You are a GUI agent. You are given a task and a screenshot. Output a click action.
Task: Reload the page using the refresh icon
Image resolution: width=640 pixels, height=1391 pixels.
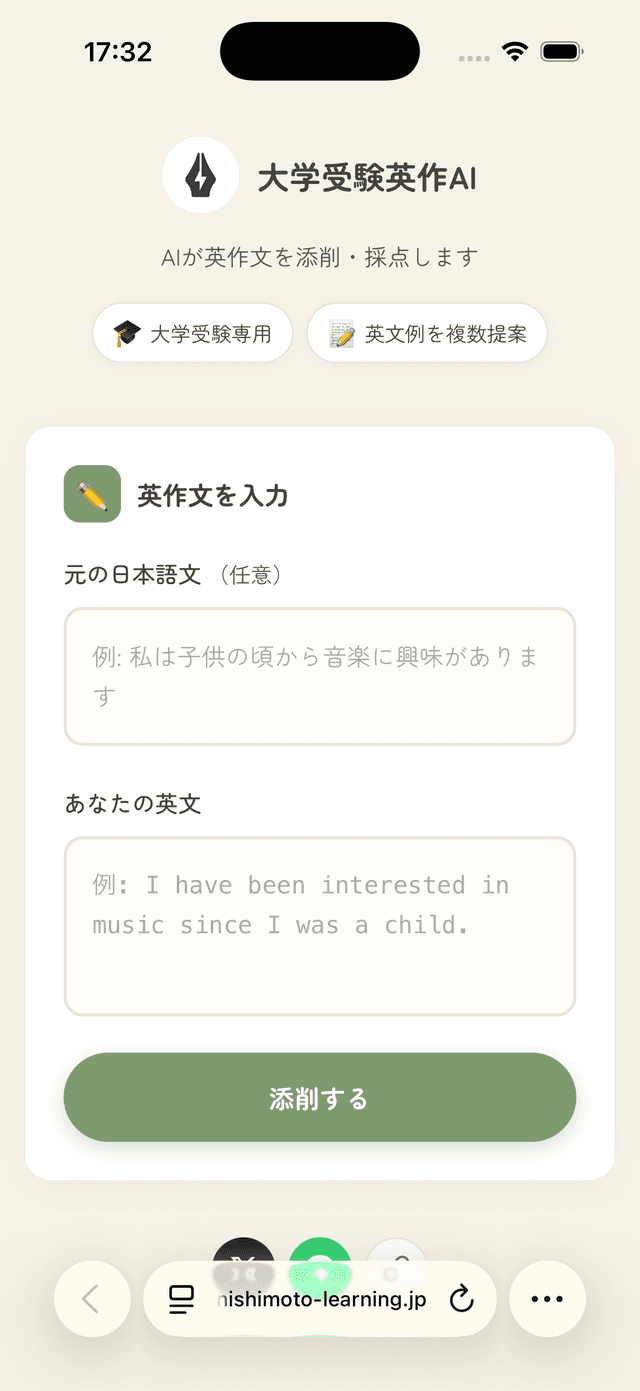(x=461, y=1298)
